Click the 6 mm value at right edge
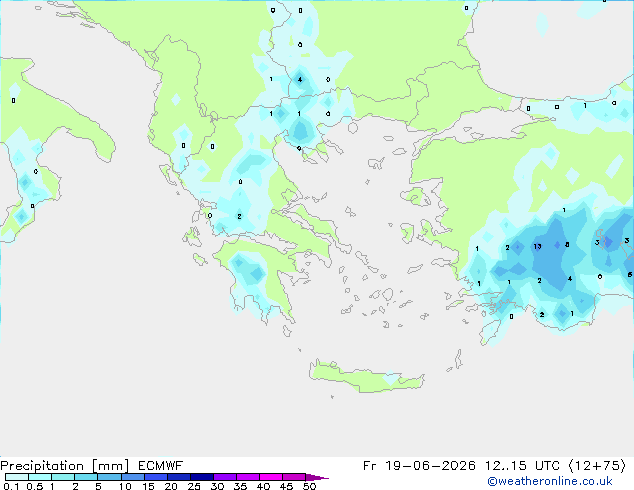 point(630,275)
